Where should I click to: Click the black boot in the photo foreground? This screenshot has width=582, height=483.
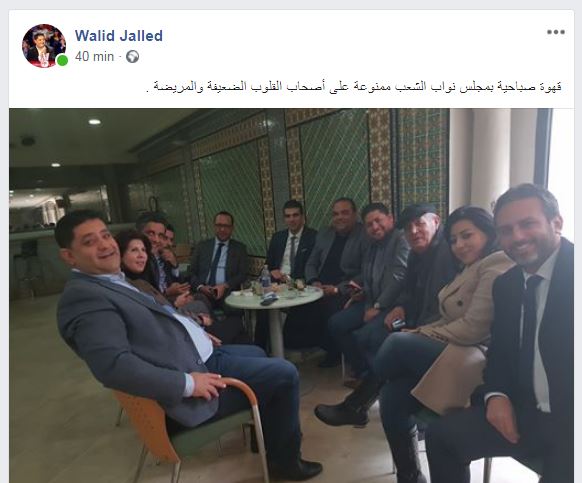coord(343,412)
